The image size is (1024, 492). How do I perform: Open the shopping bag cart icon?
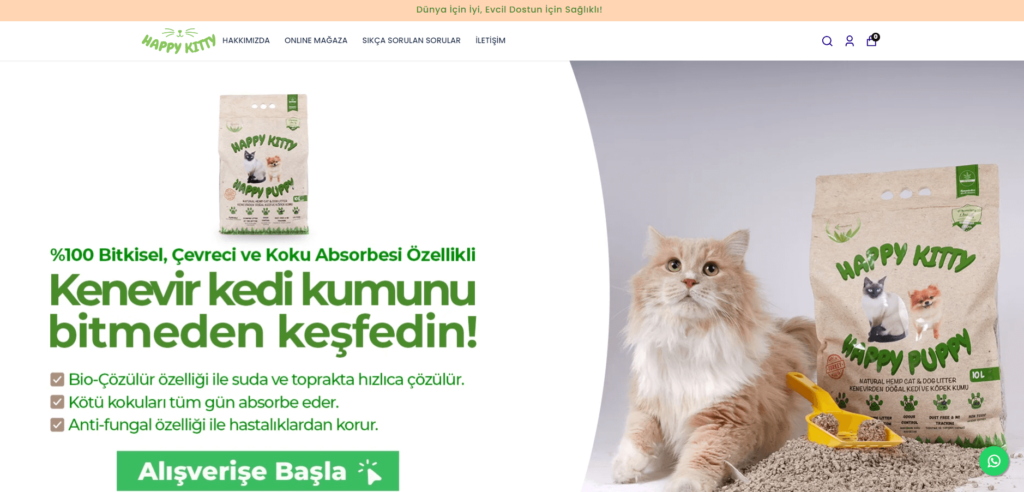coord(871,42)
